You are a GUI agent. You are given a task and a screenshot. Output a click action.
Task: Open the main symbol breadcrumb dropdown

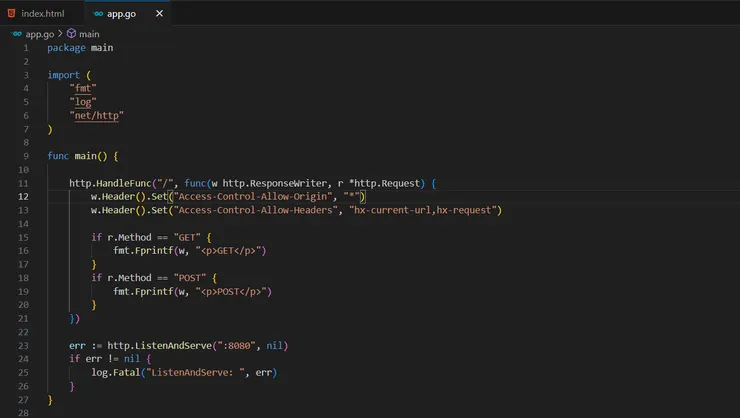(89, 33)
